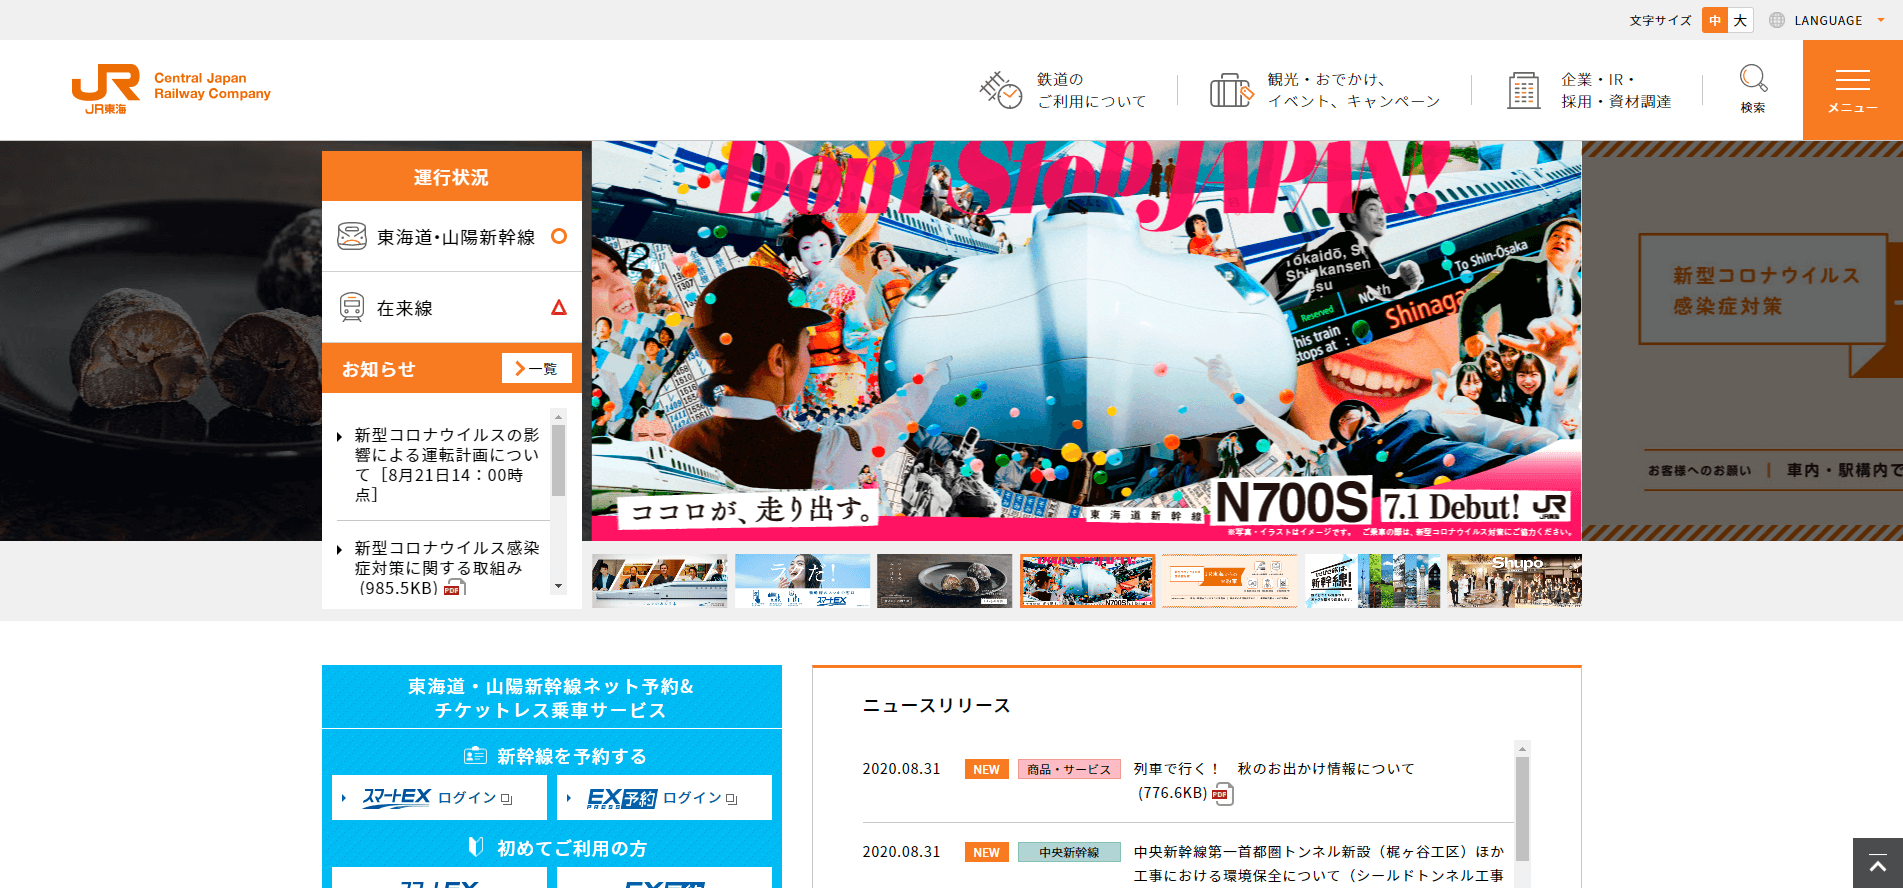This screenshot has width=1903, height=888.
Task: Click the 中央新幹線 category tag
Action: coord(1069,852)
